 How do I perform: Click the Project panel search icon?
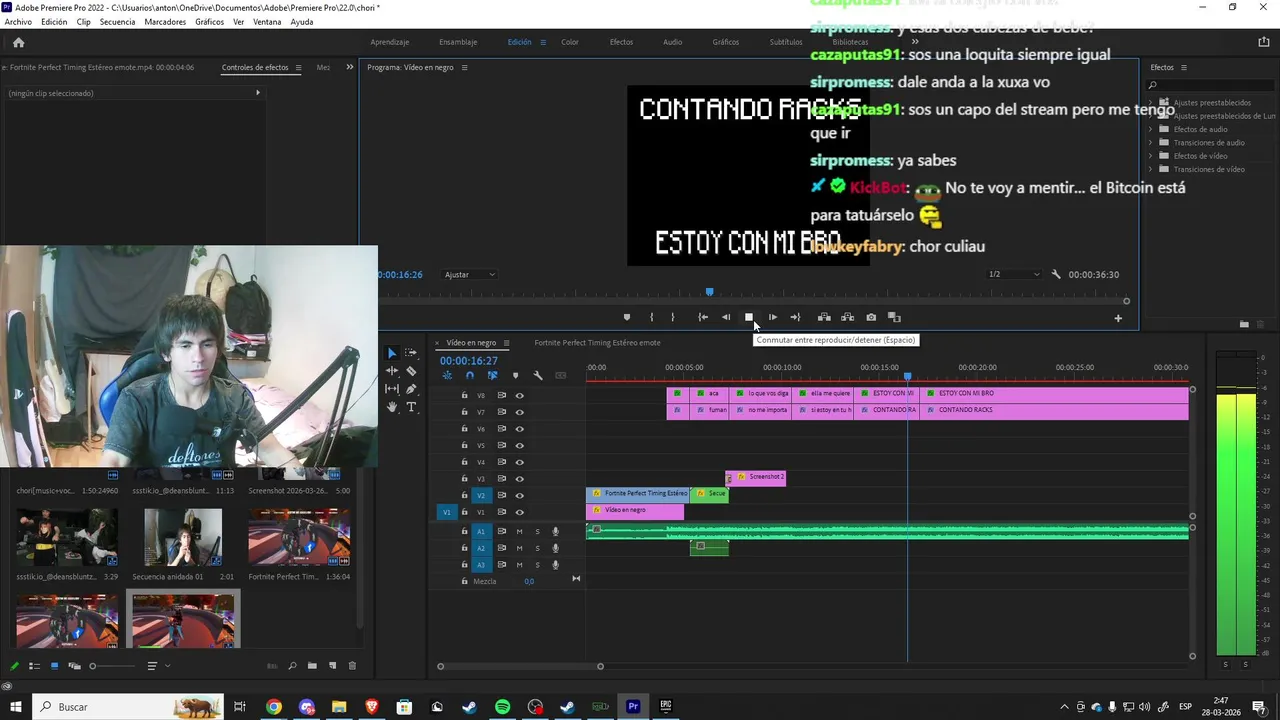pos(292,666)
